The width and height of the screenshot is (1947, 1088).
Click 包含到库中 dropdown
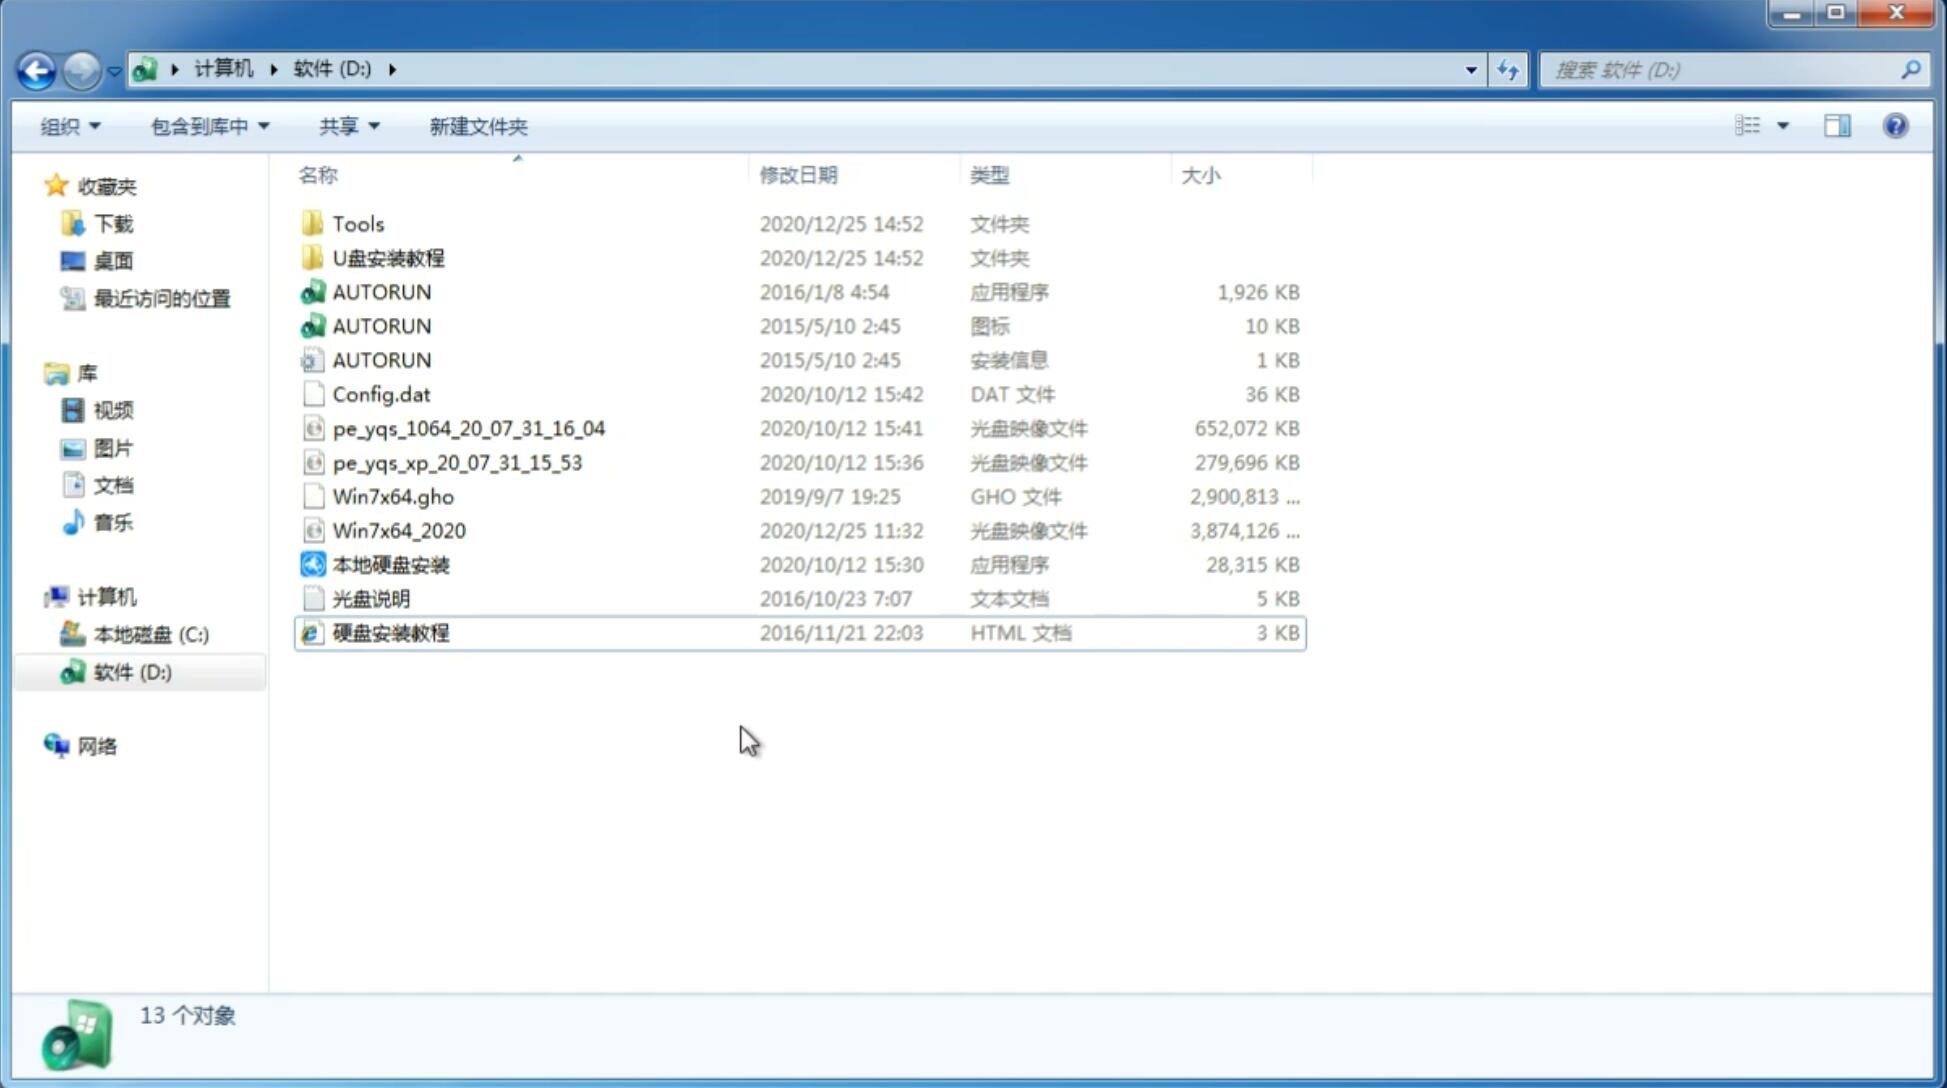coord(207,126)
